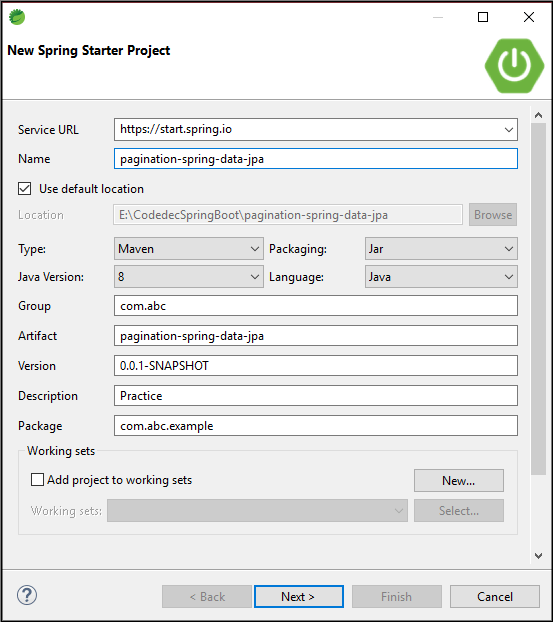Open the Type dropdown showing Maven
The image size is (553, 622).
point(189,249)
